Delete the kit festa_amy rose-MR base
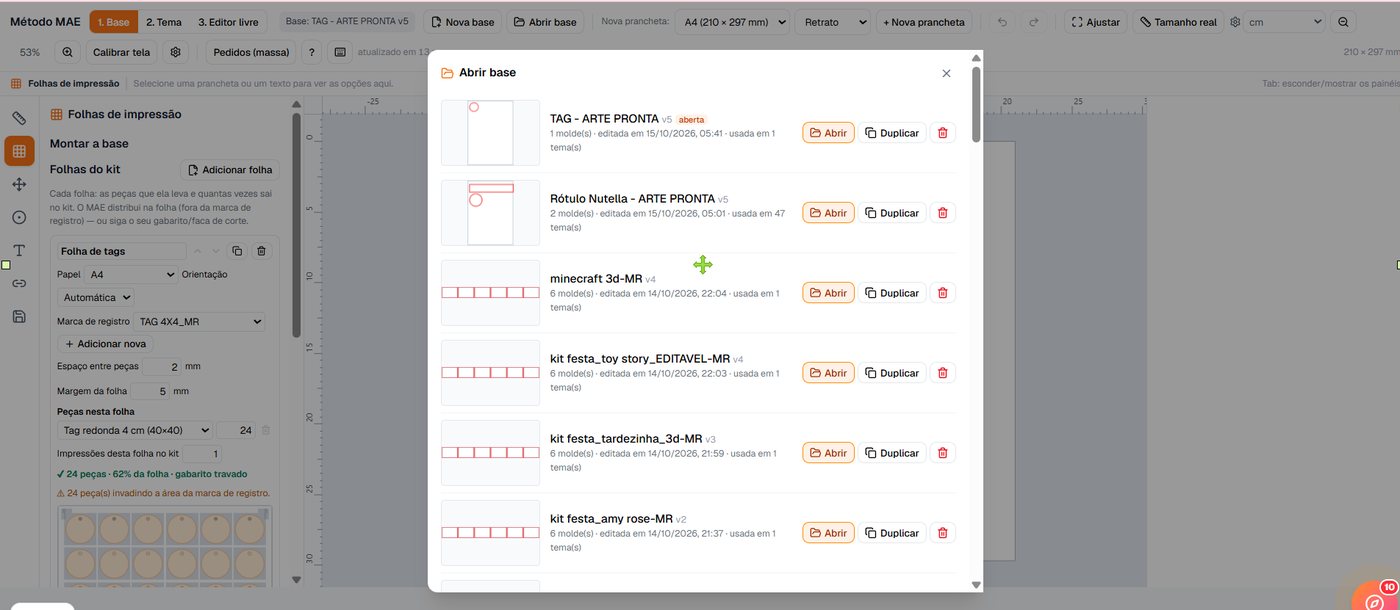Image resolution: width=1400 pixels, height=610 pixels. pyautogui.click(x=942, y=533)
